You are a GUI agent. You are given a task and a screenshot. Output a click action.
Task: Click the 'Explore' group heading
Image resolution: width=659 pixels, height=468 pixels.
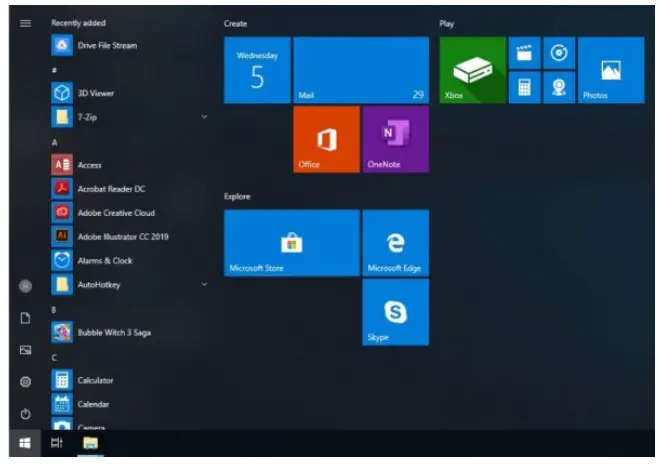(237, 196)
